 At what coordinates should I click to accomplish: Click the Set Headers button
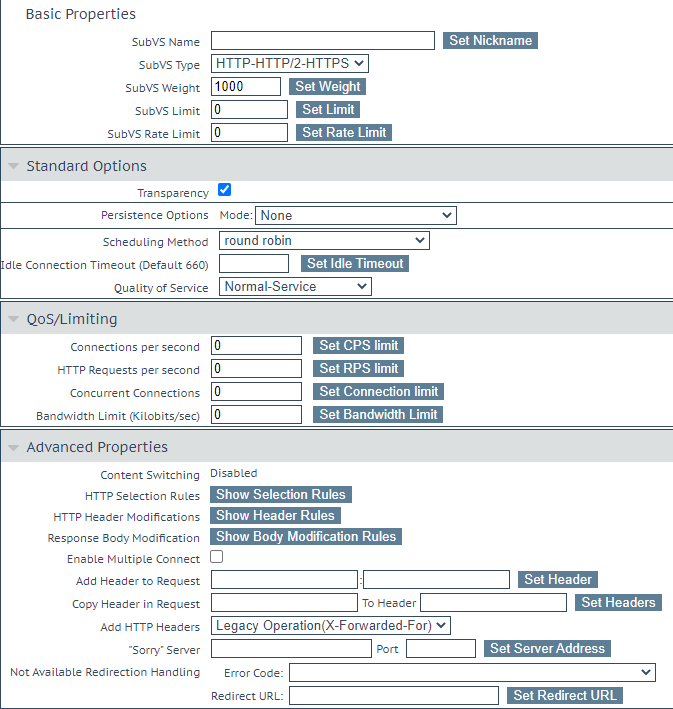pos(618,603)
